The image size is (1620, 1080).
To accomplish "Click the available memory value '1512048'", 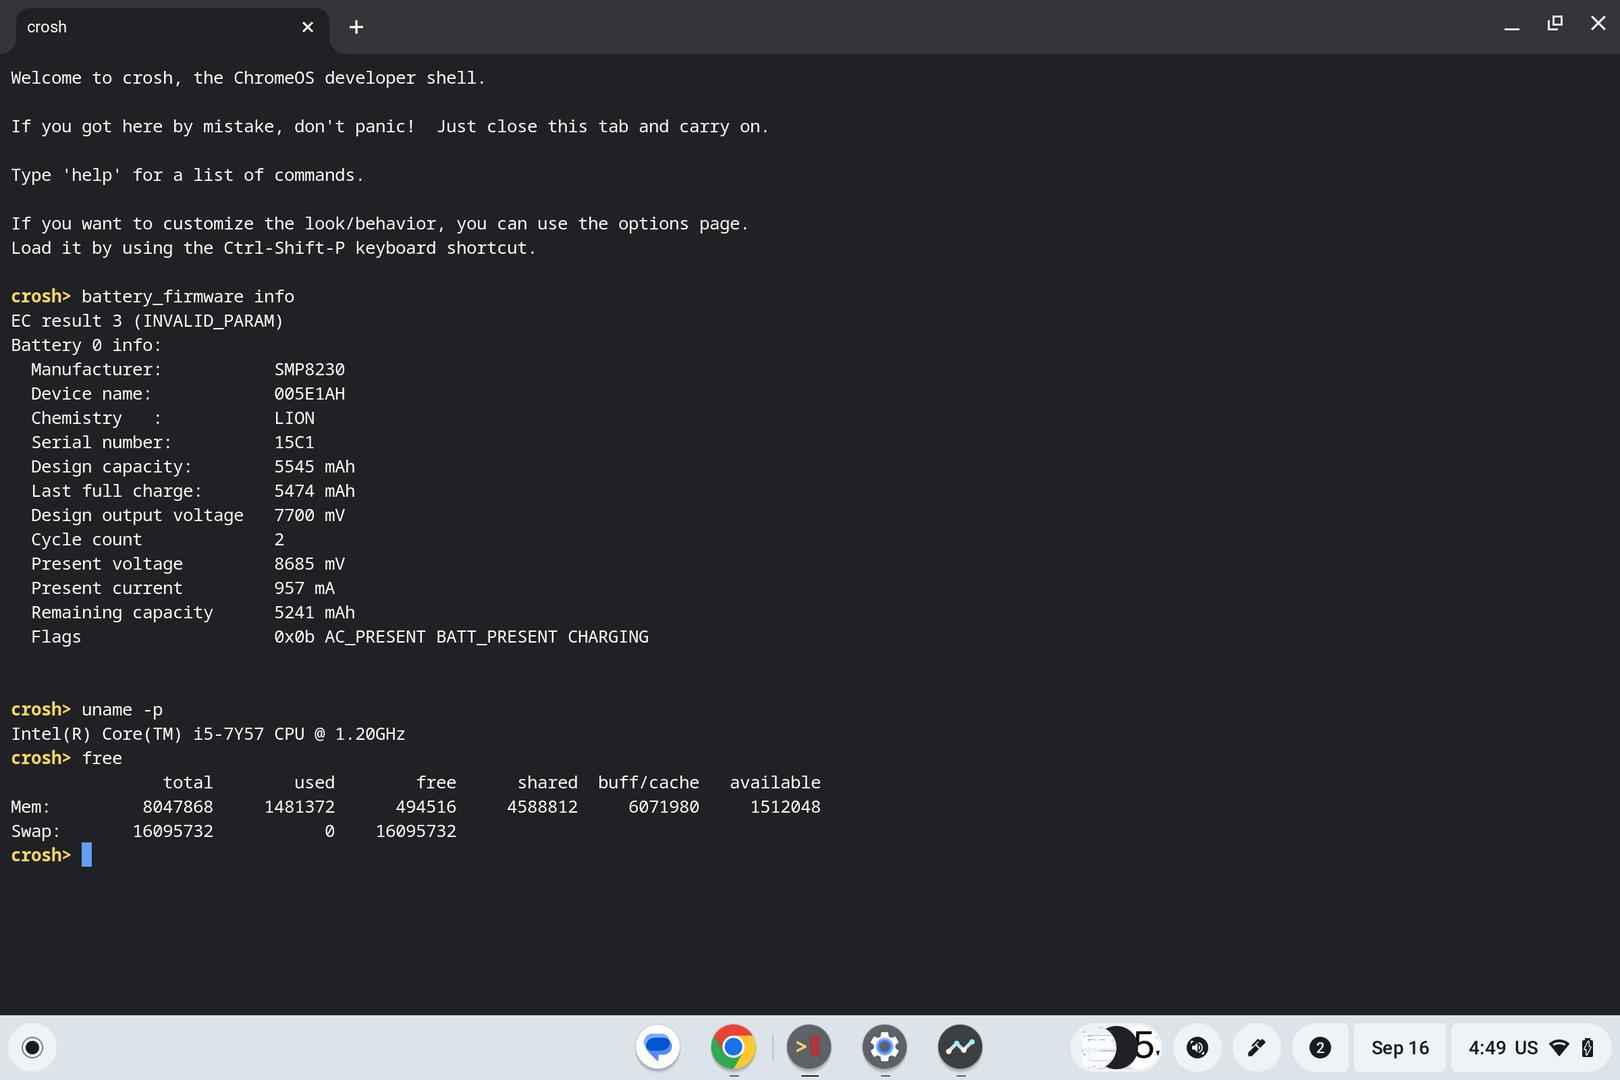I will [785, 807].
